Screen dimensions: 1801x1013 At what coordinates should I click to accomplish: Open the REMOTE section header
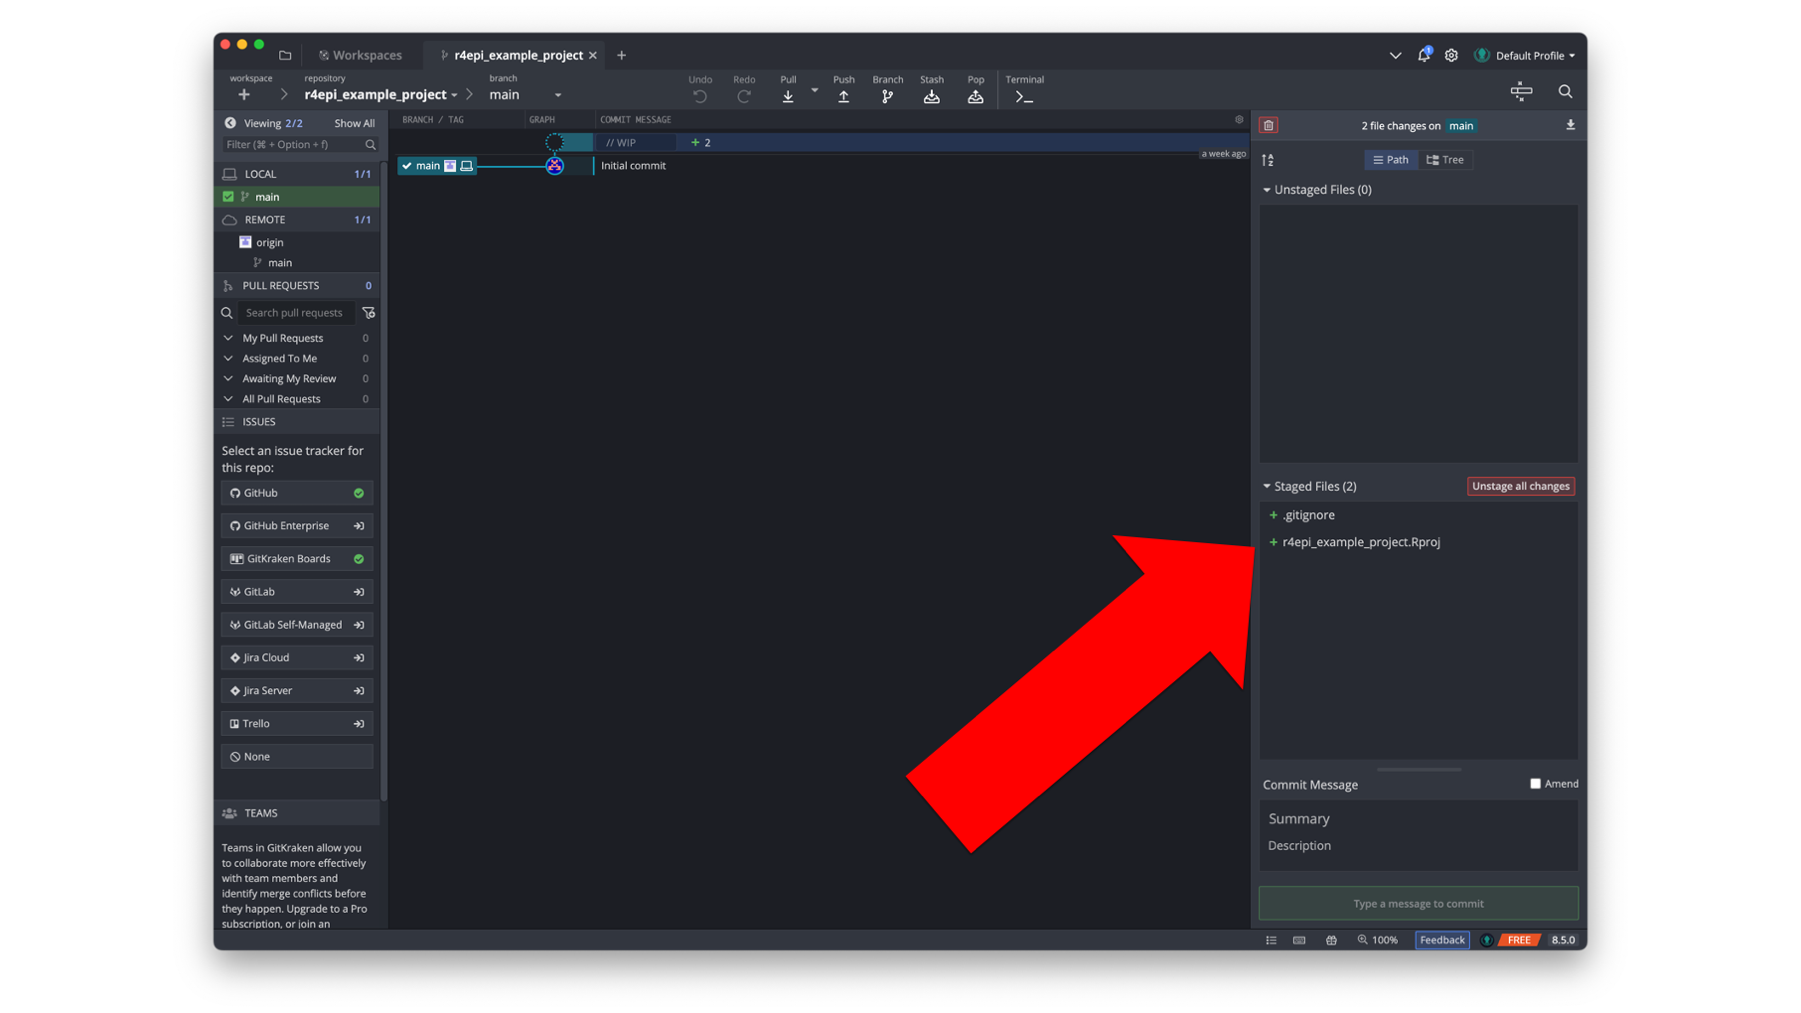click(x=297, y=220)
